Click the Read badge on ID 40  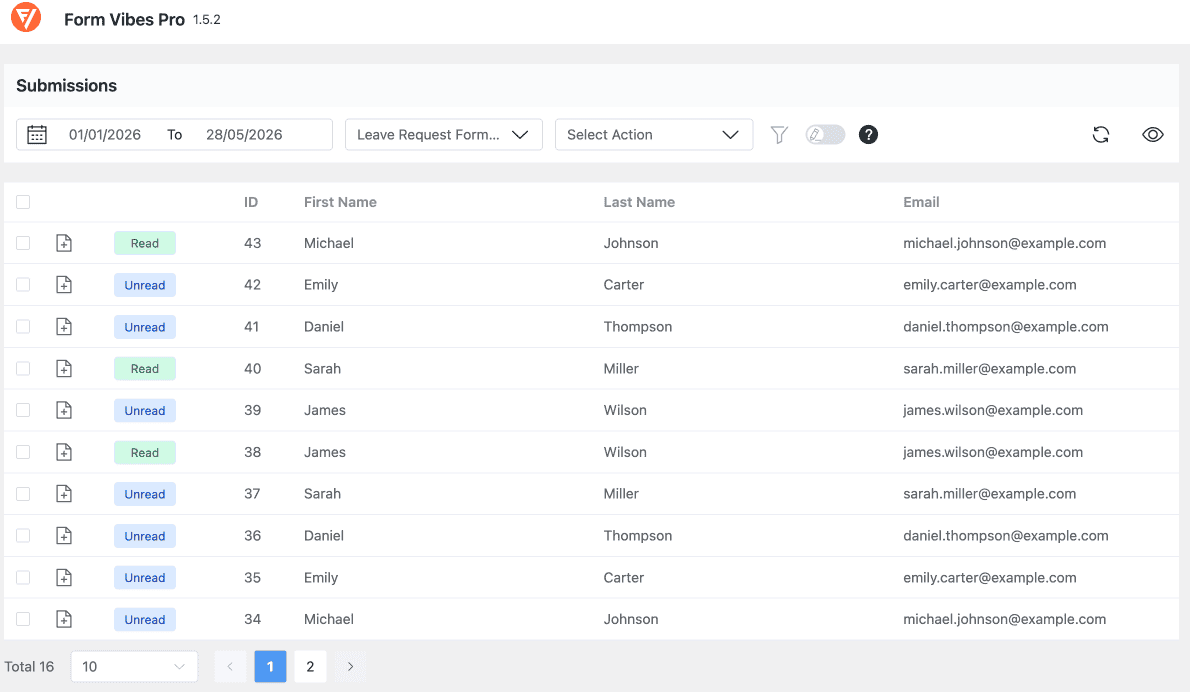[x=145, y=369]
